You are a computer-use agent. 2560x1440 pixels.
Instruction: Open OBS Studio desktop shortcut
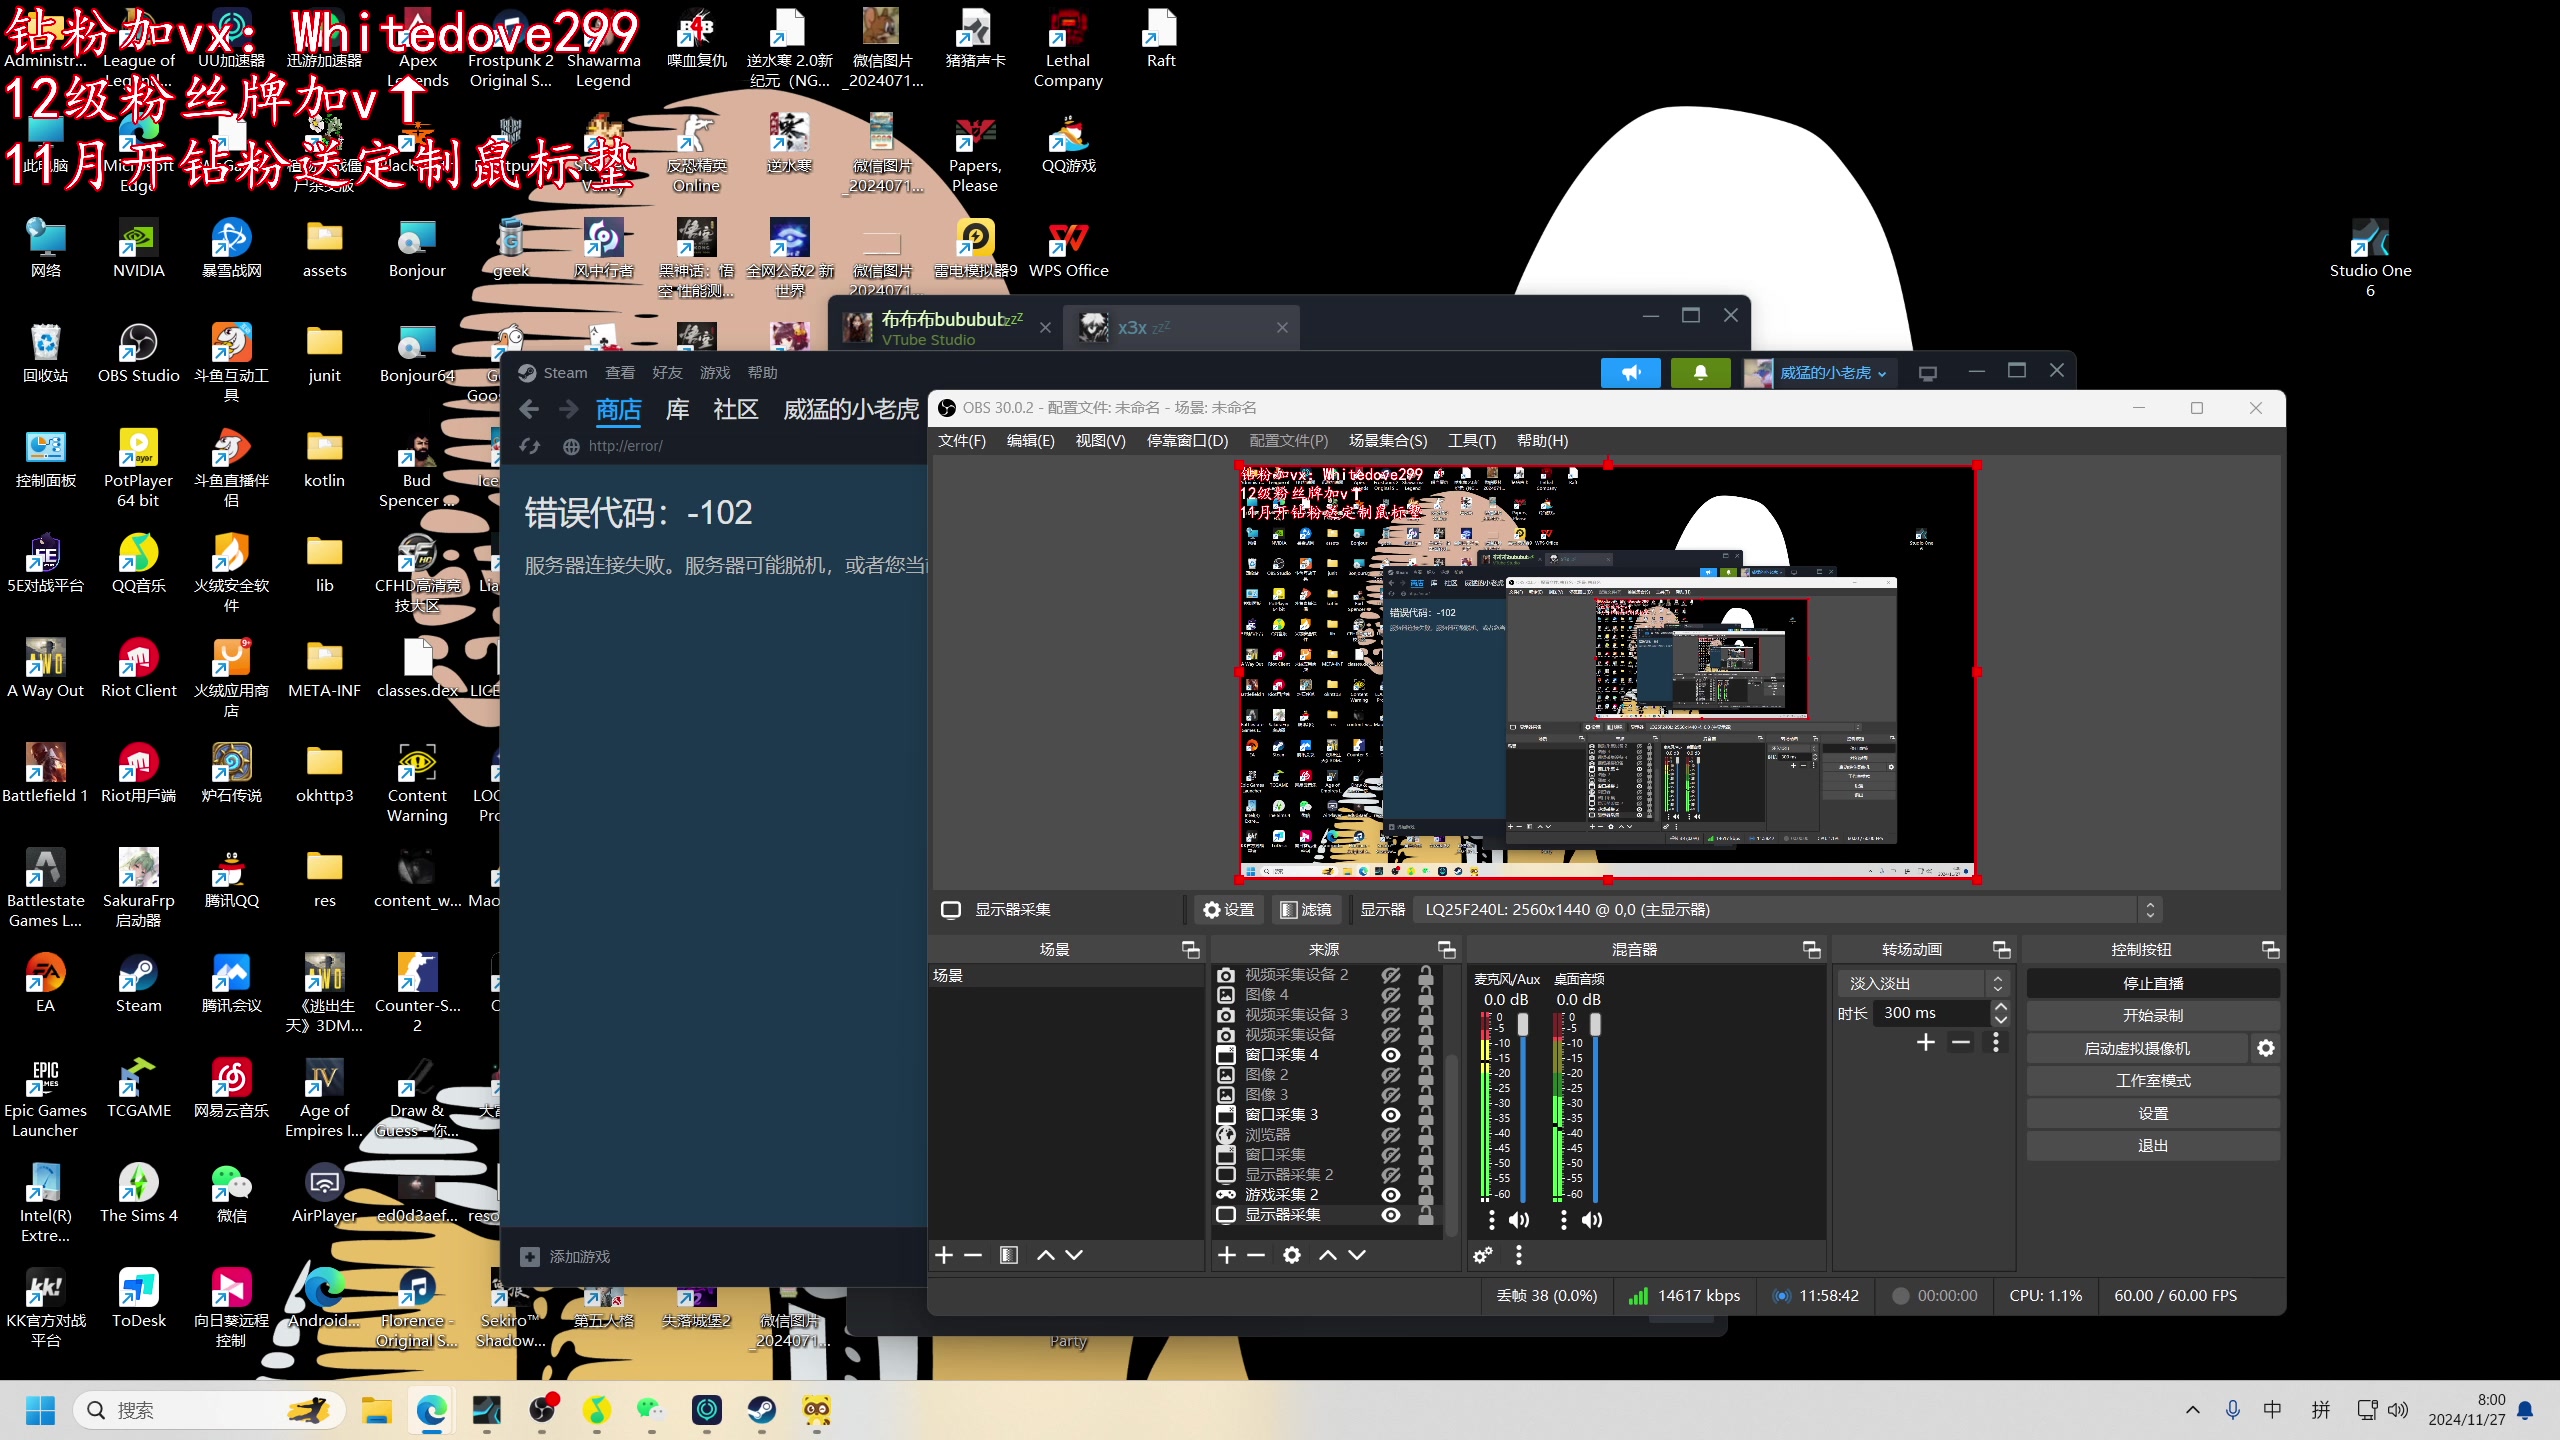tap(139, 353)
